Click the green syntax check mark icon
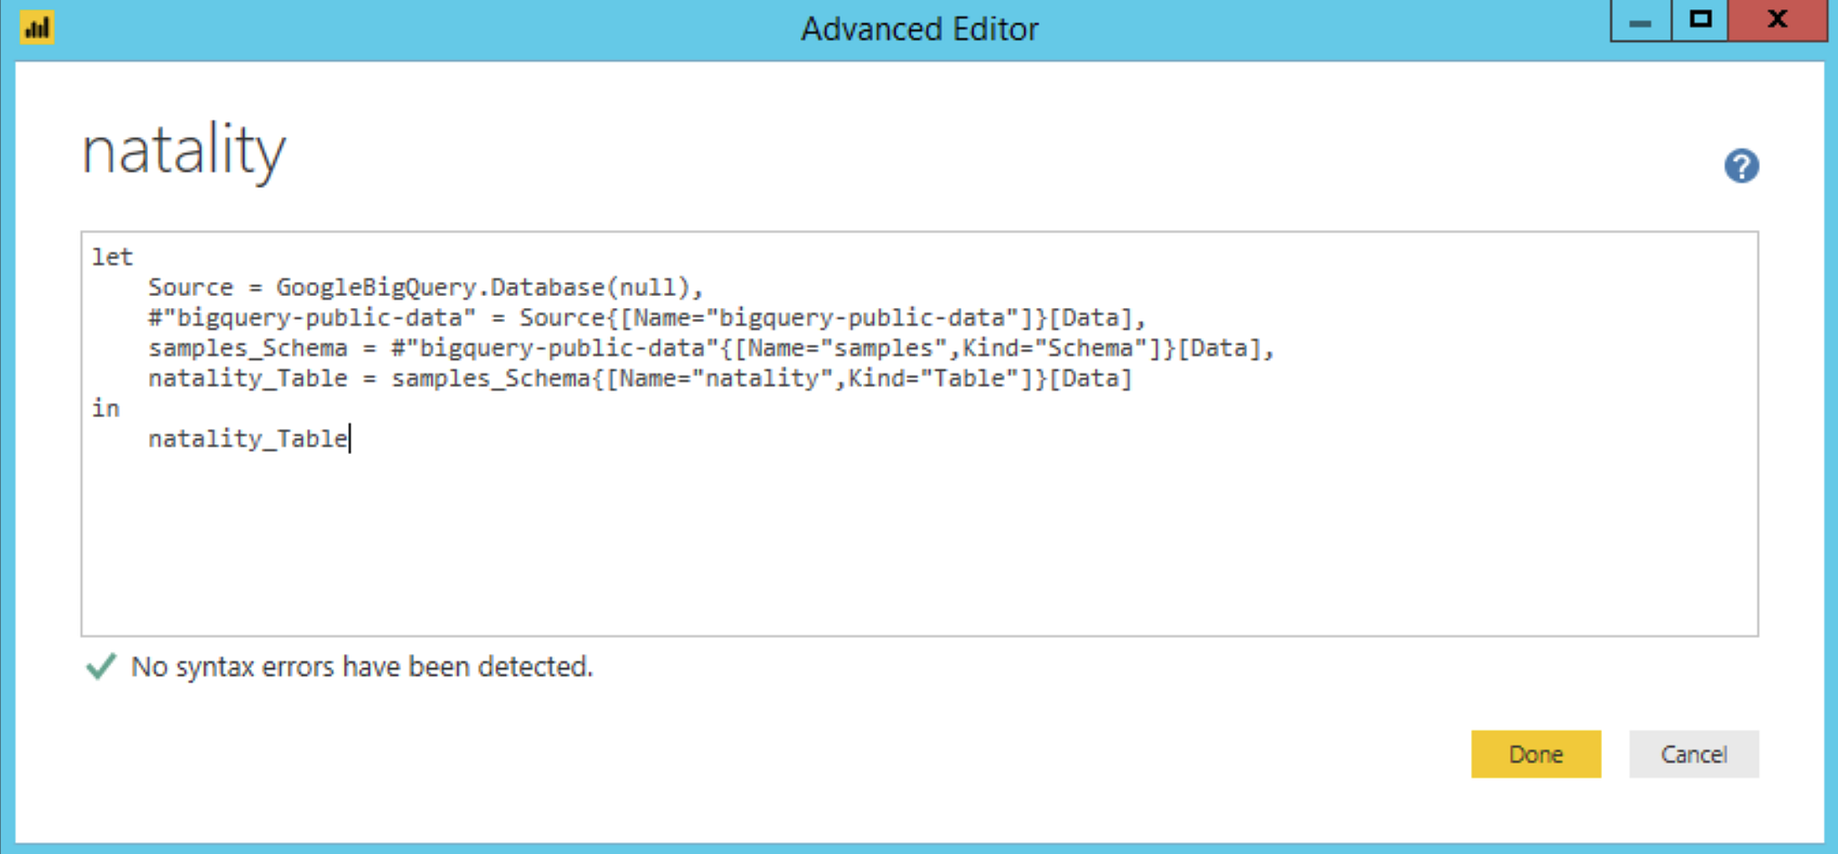Image resolution: width=1838 pixels, height=854 pixels. pyautogui.click(x=101, y=666)
